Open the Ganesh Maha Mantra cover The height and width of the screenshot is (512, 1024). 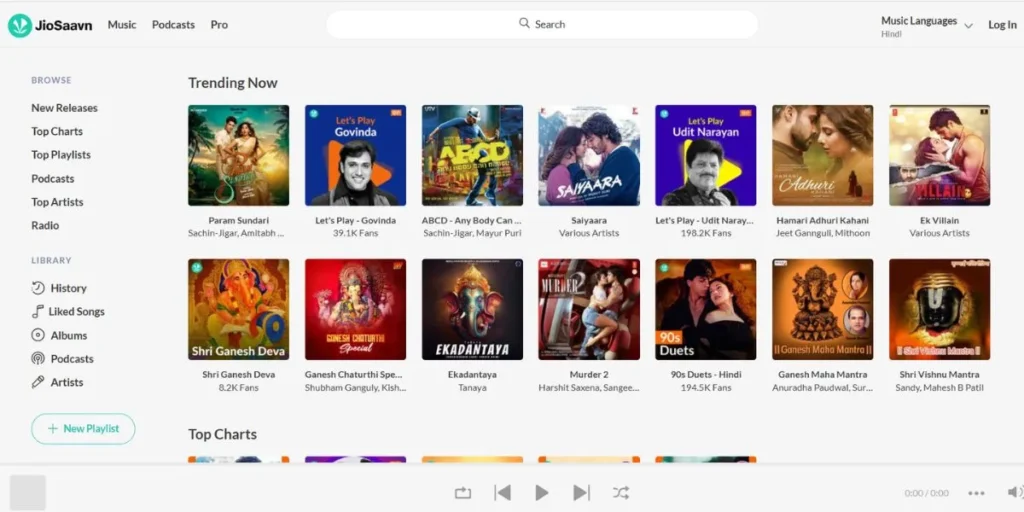823,310
